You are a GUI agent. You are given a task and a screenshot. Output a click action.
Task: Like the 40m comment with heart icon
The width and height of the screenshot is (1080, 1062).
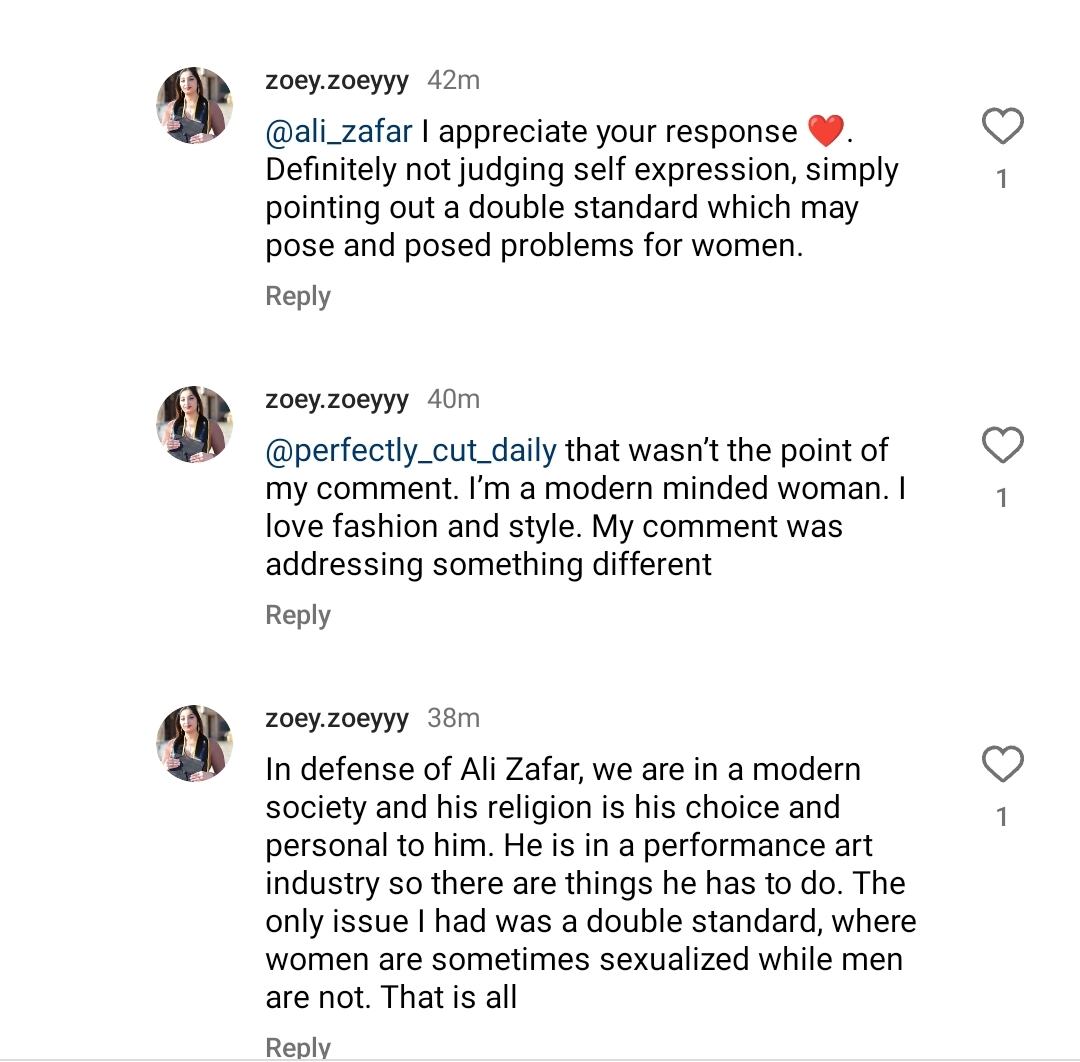(x=1002, y=446)
